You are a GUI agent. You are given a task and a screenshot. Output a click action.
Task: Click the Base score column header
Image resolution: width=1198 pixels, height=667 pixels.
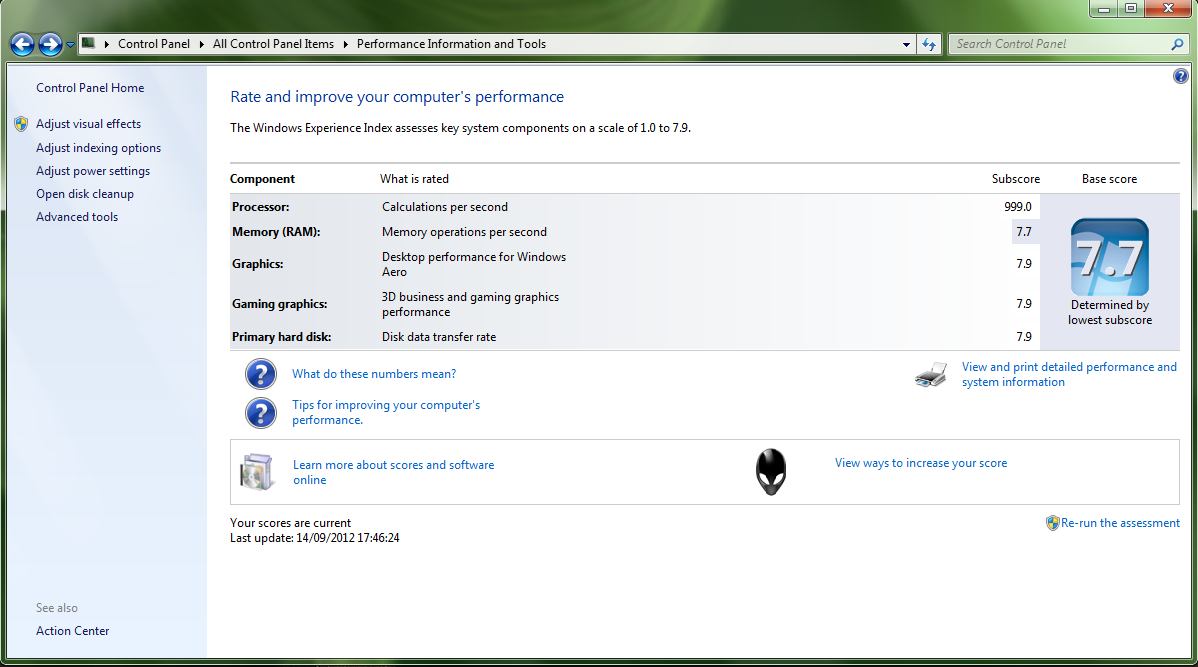(1109, 179)
